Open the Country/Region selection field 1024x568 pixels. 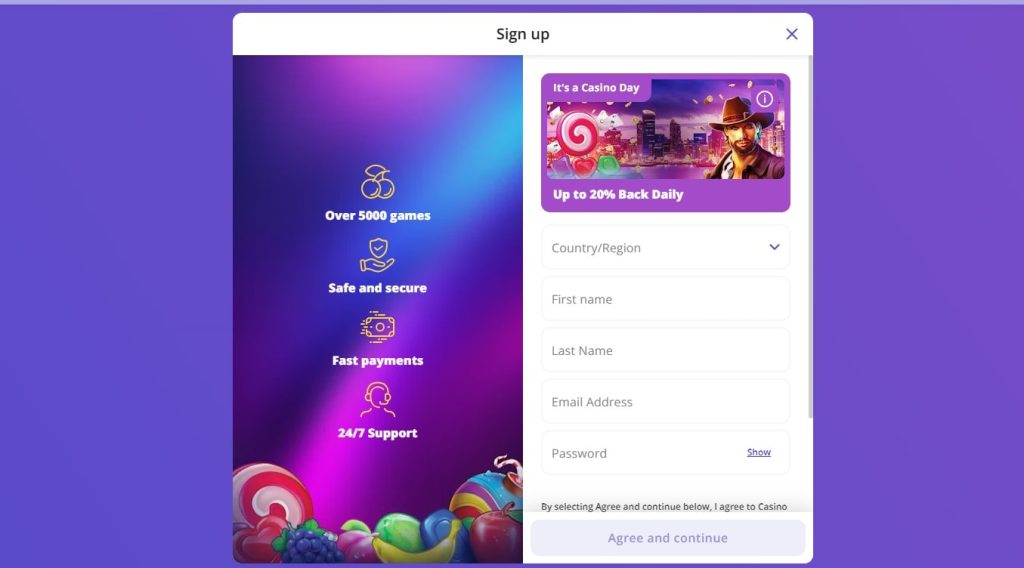point(665,247)
